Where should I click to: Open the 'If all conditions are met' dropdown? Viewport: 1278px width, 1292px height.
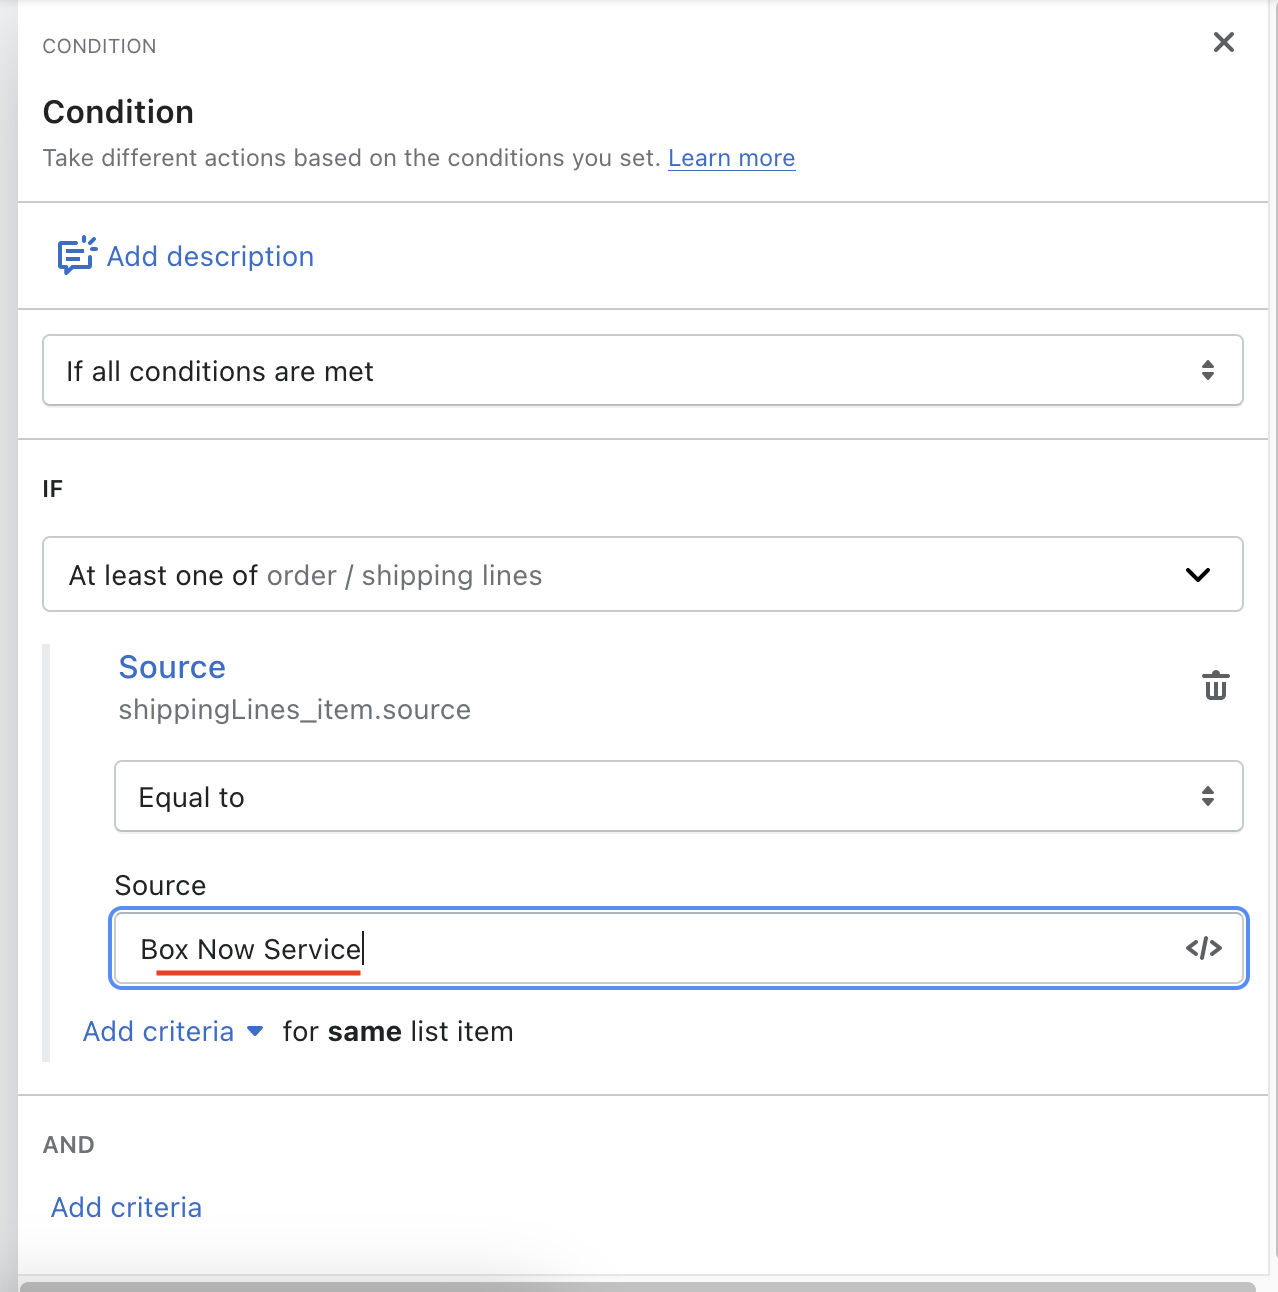pos(620,371)
